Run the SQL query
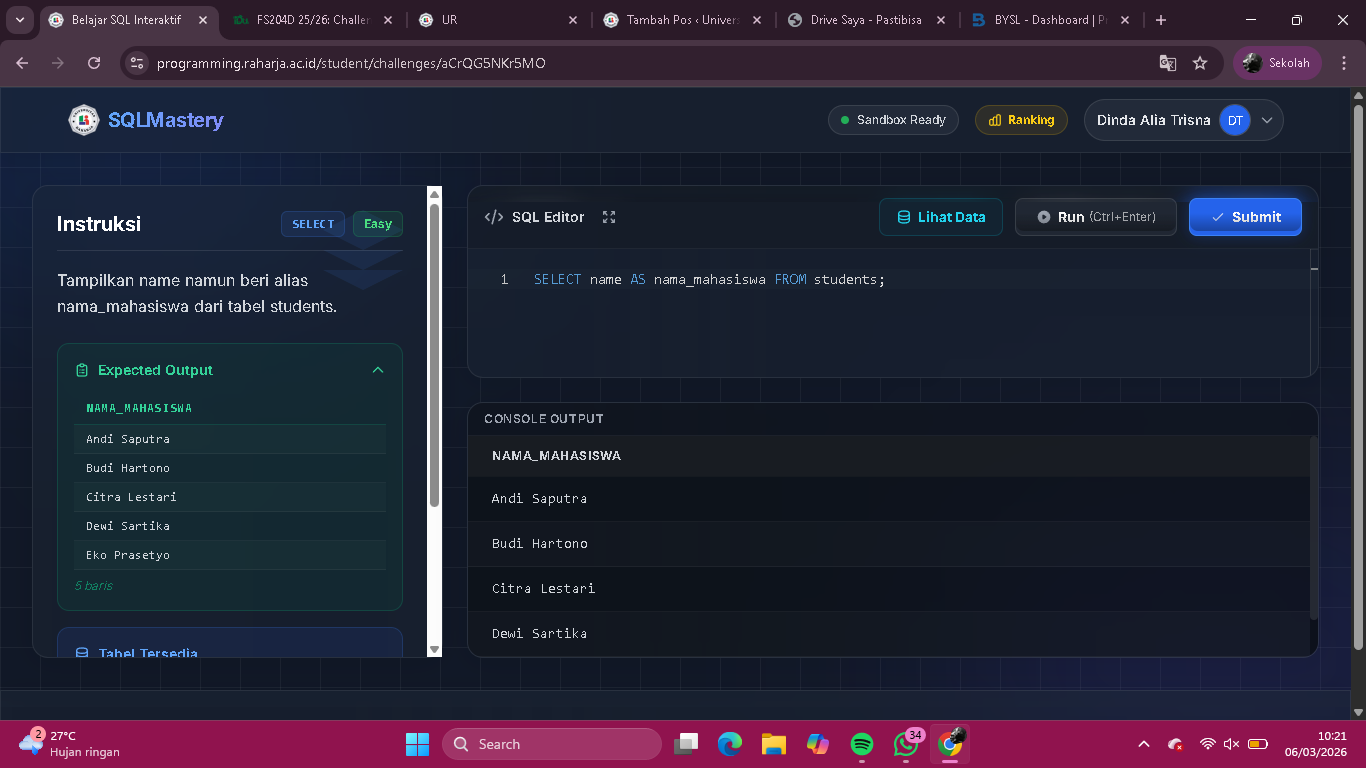This screenshot has height=768, width=1366. [1095, 217]
